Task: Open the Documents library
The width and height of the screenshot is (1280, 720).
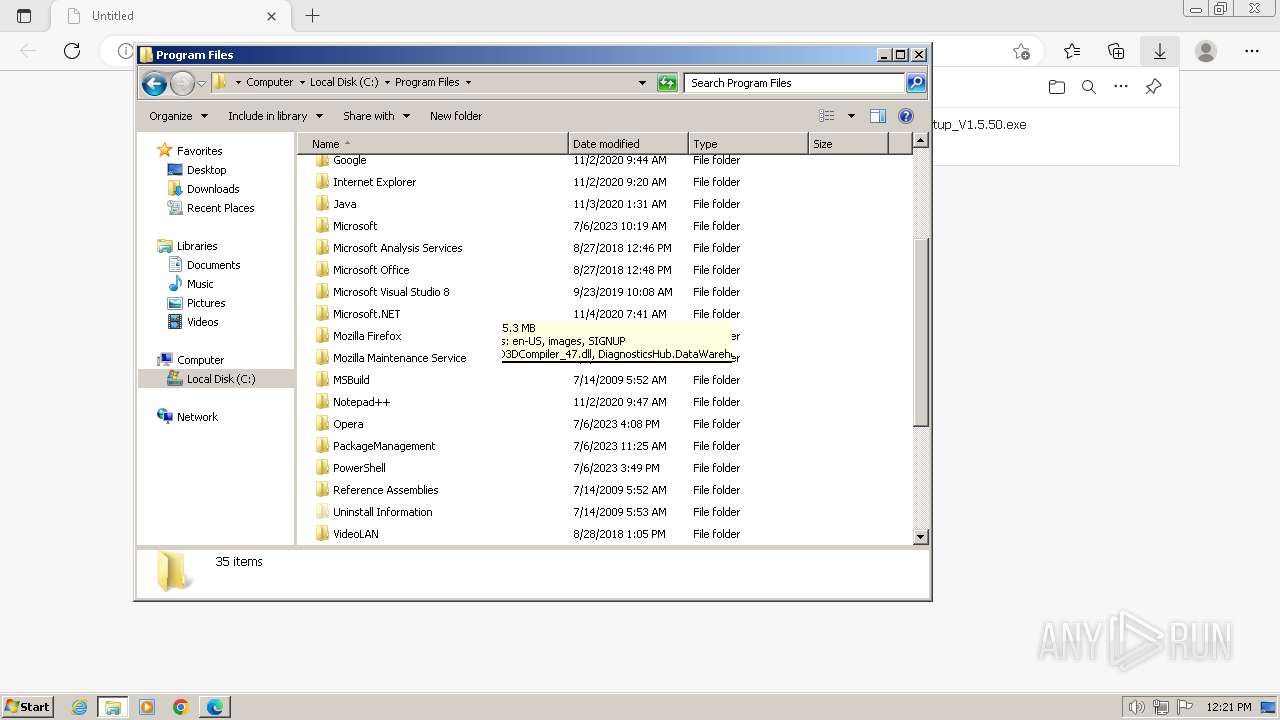Action: tap(213, 265)
